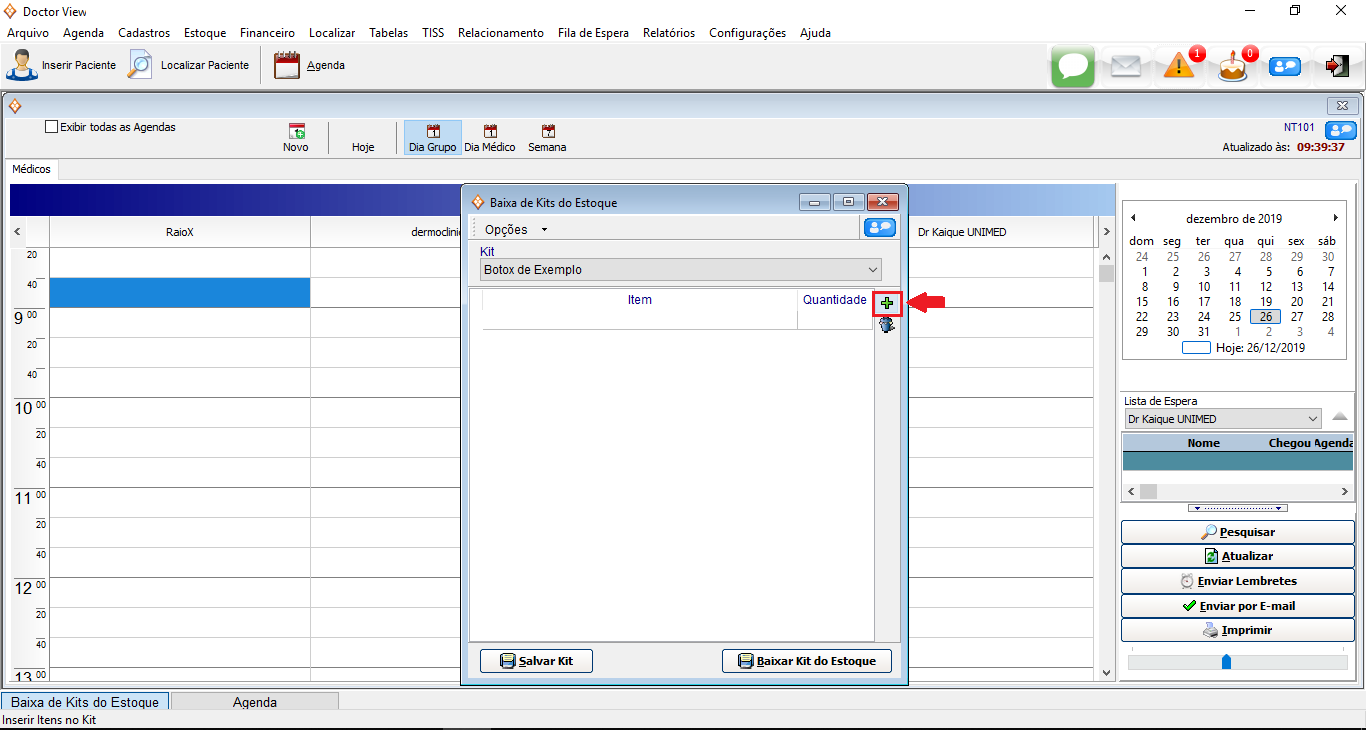
Task: Open the green chat bubble icon
Action: coord(1073,66)
